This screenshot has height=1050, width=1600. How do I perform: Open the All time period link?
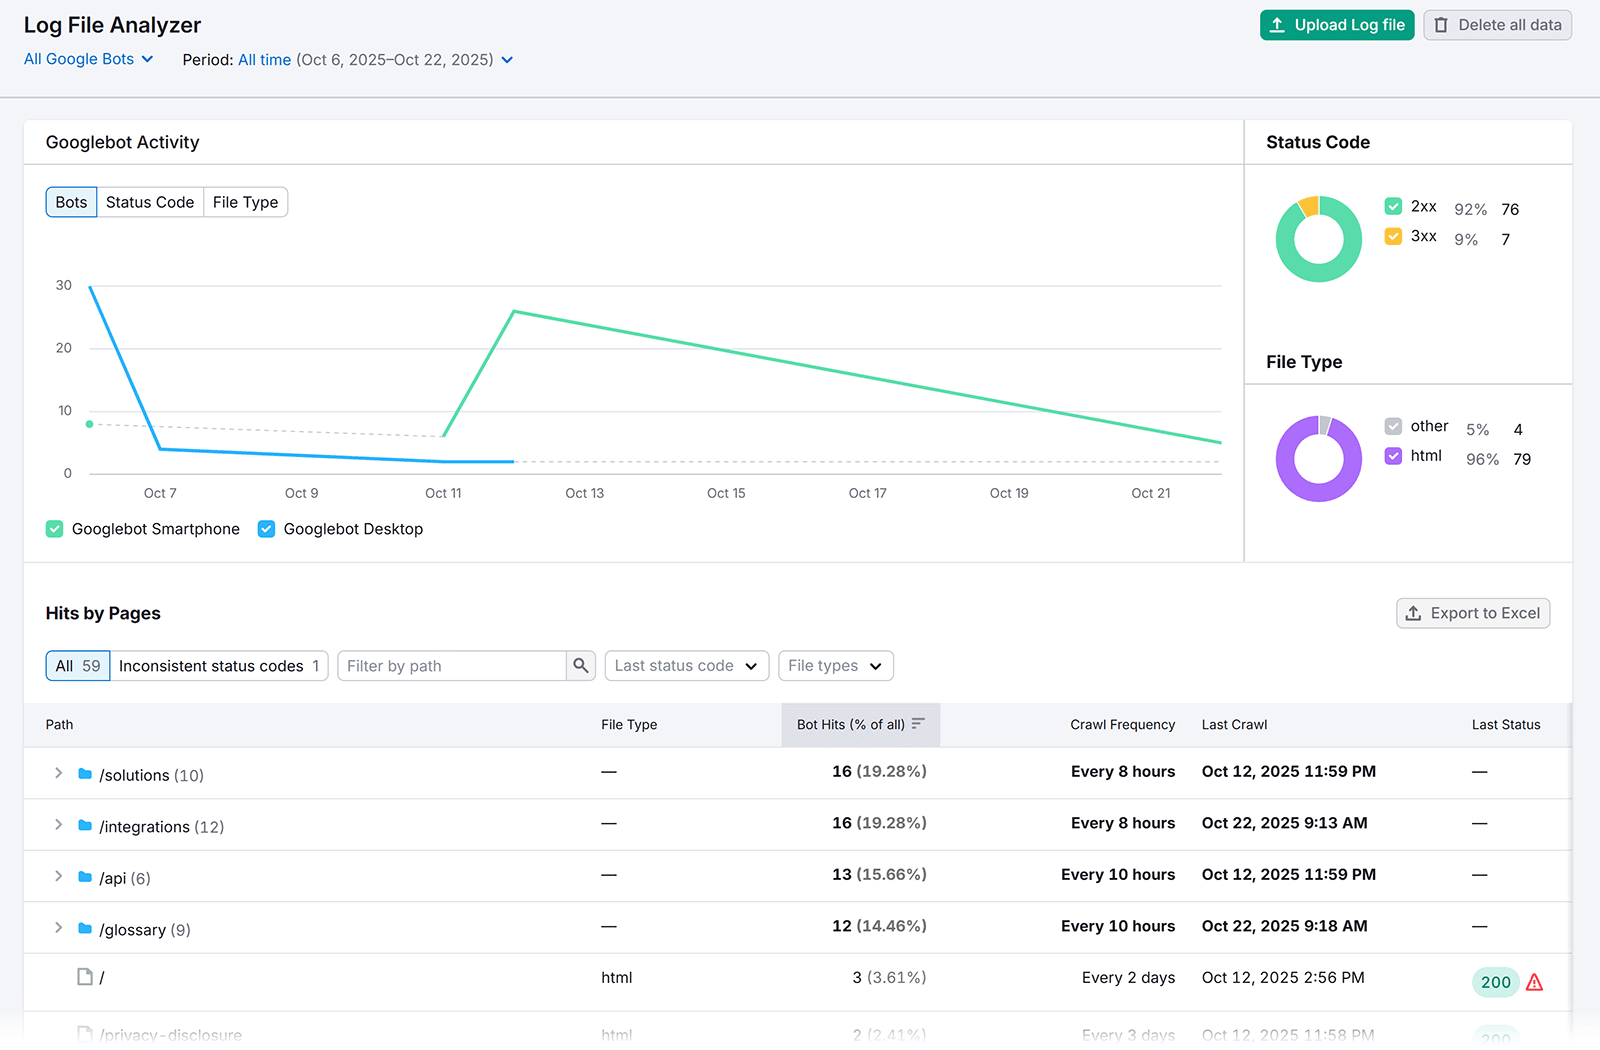pyautogui.click(x=264, y=59)
